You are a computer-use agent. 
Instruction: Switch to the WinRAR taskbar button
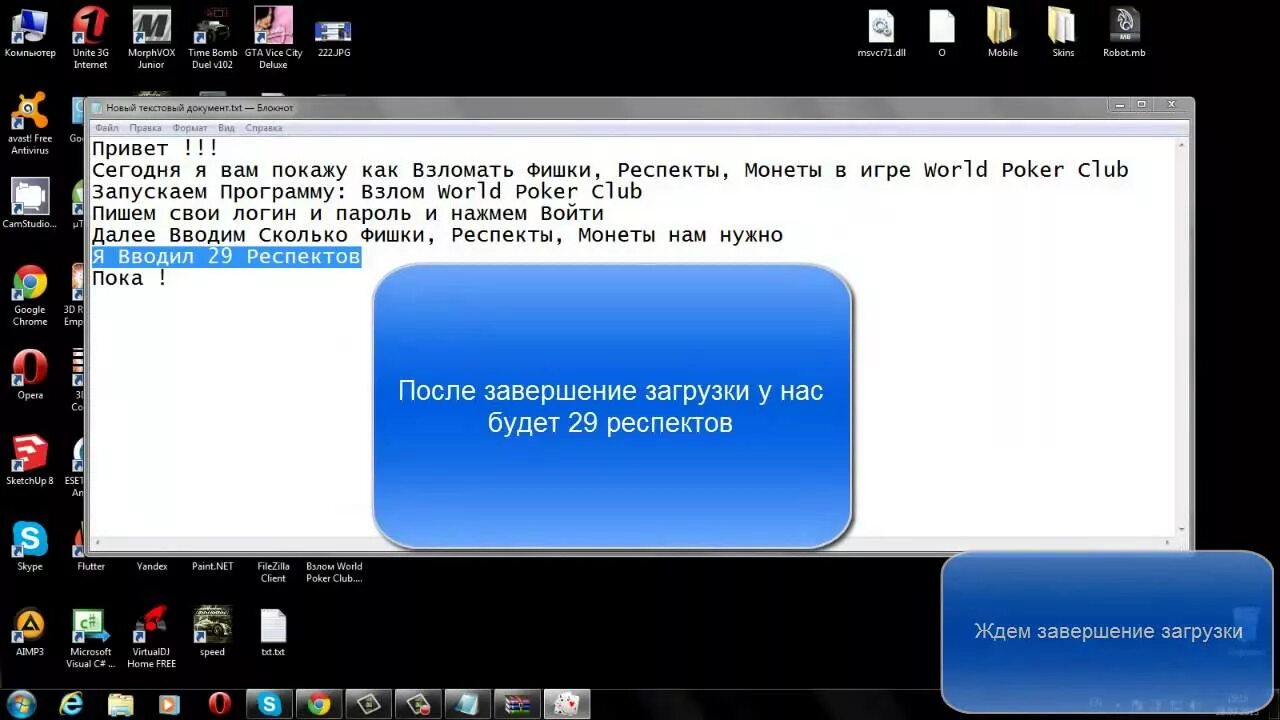click(517, 704)
